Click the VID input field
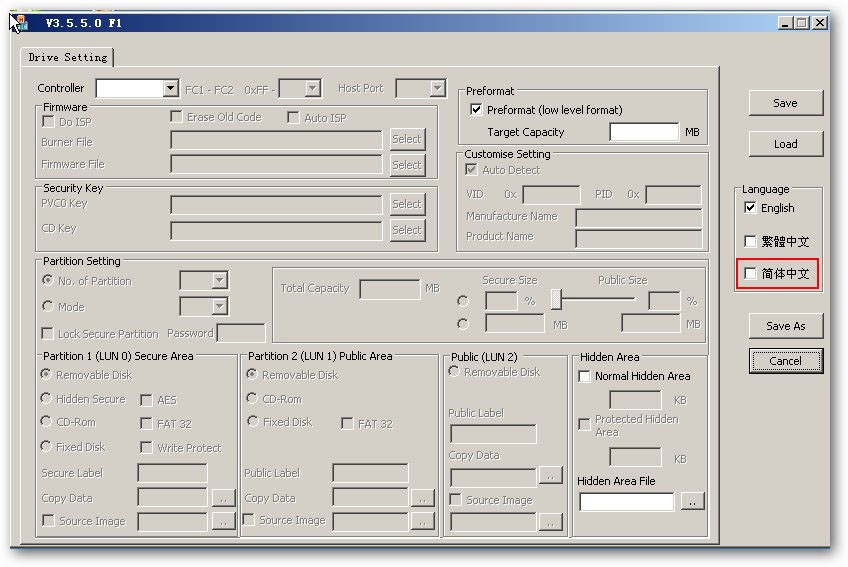Viewport: 848px width, 567px height. pyautogui.click(x=551, y=195)
